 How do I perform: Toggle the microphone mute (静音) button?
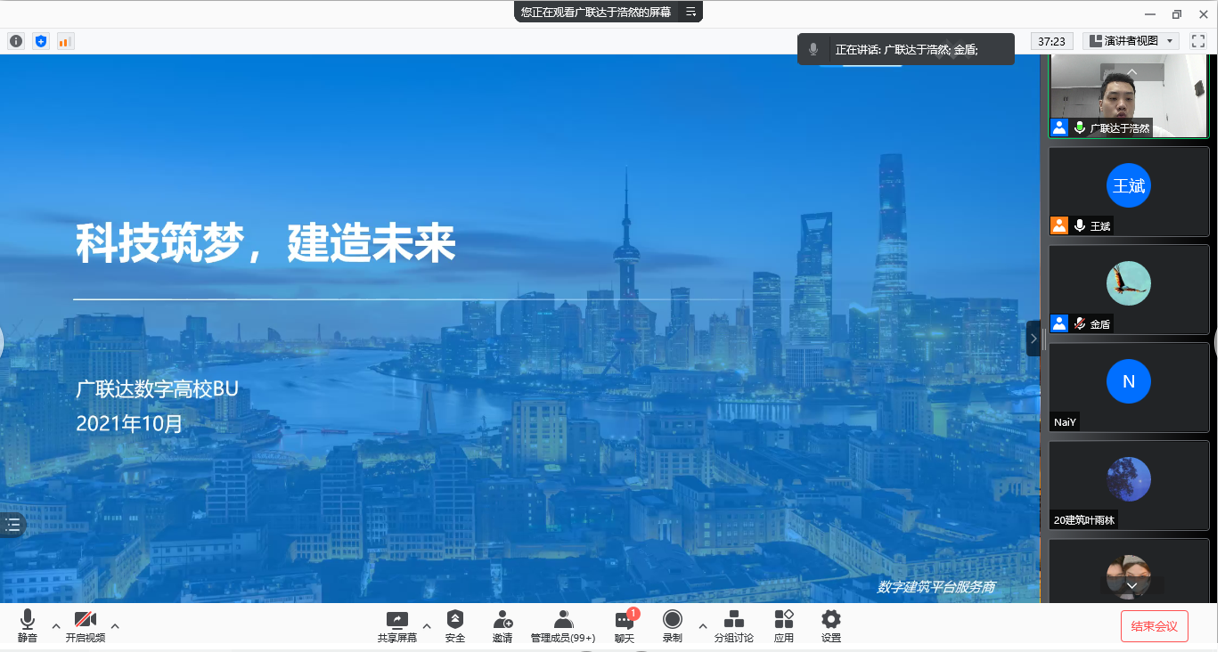[27, 626]
